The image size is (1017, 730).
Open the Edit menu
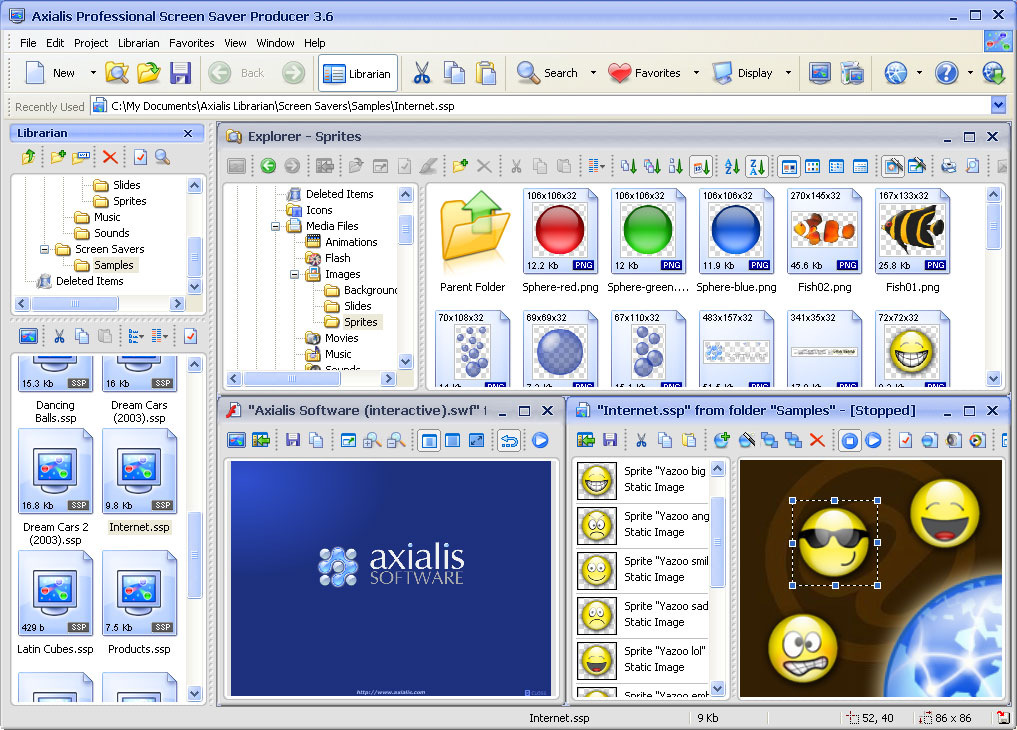(x=54, y=43)
